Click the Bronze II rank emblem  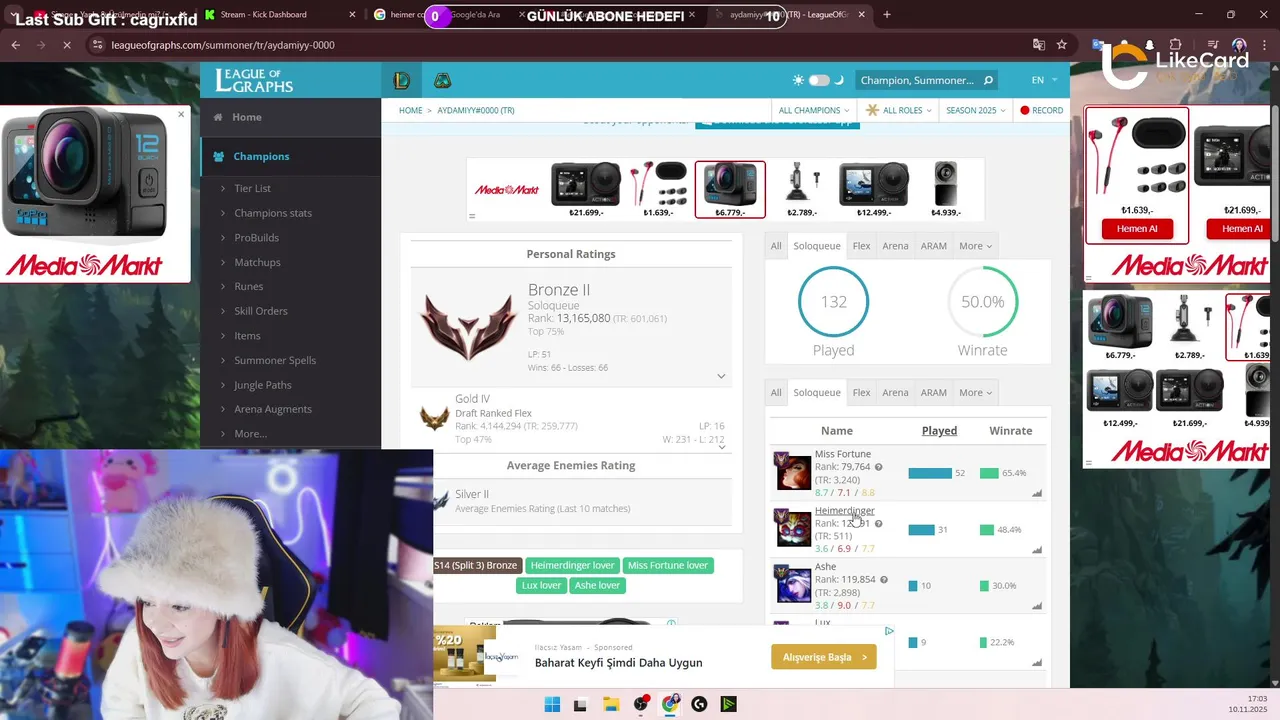pos(468,328)
